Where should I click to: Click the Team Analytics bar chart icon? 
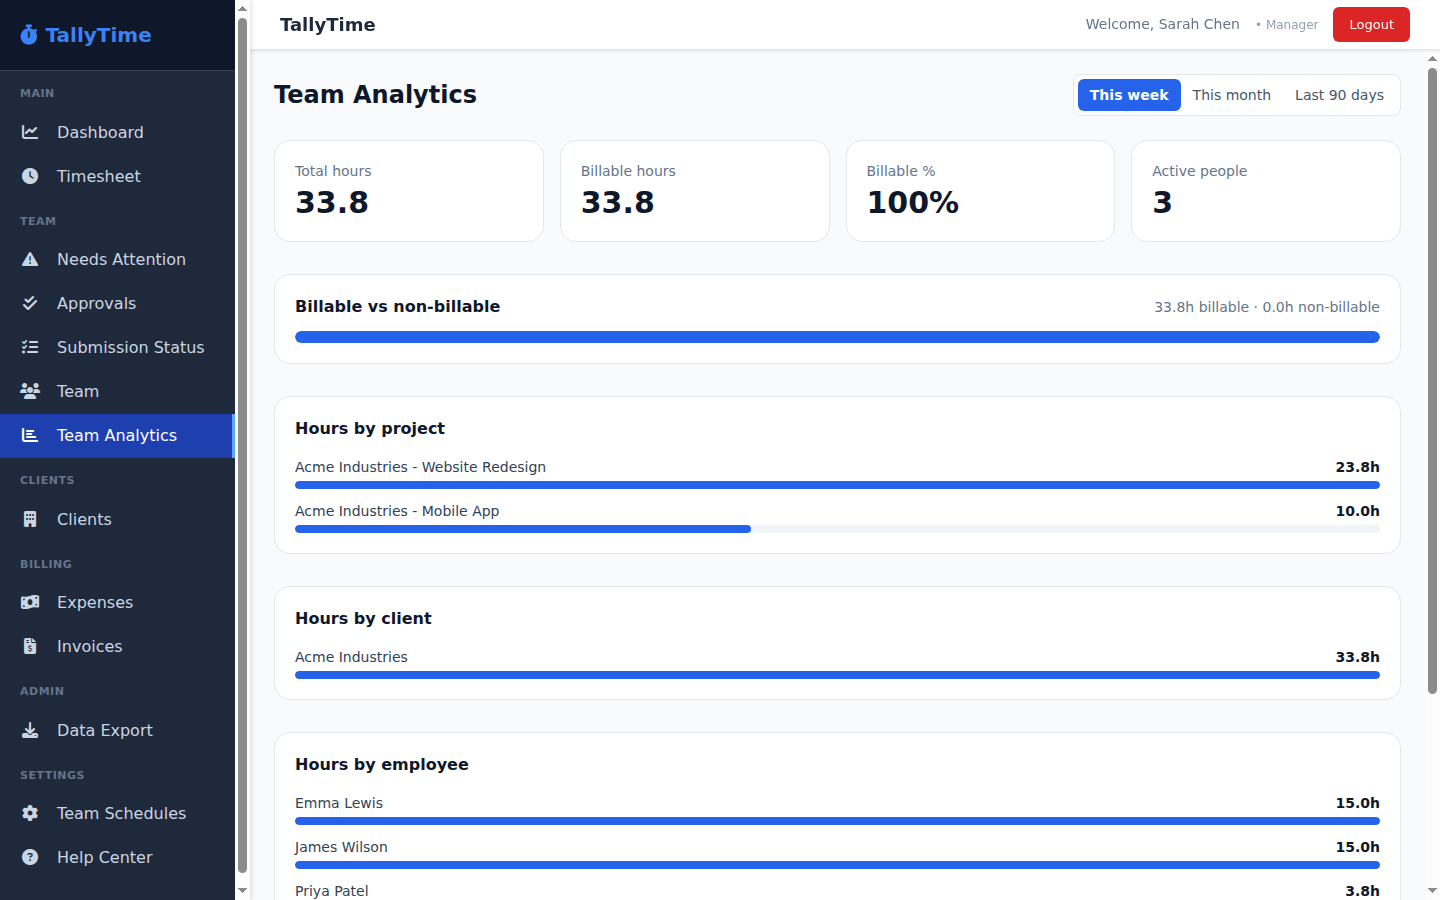coord(30,435)
